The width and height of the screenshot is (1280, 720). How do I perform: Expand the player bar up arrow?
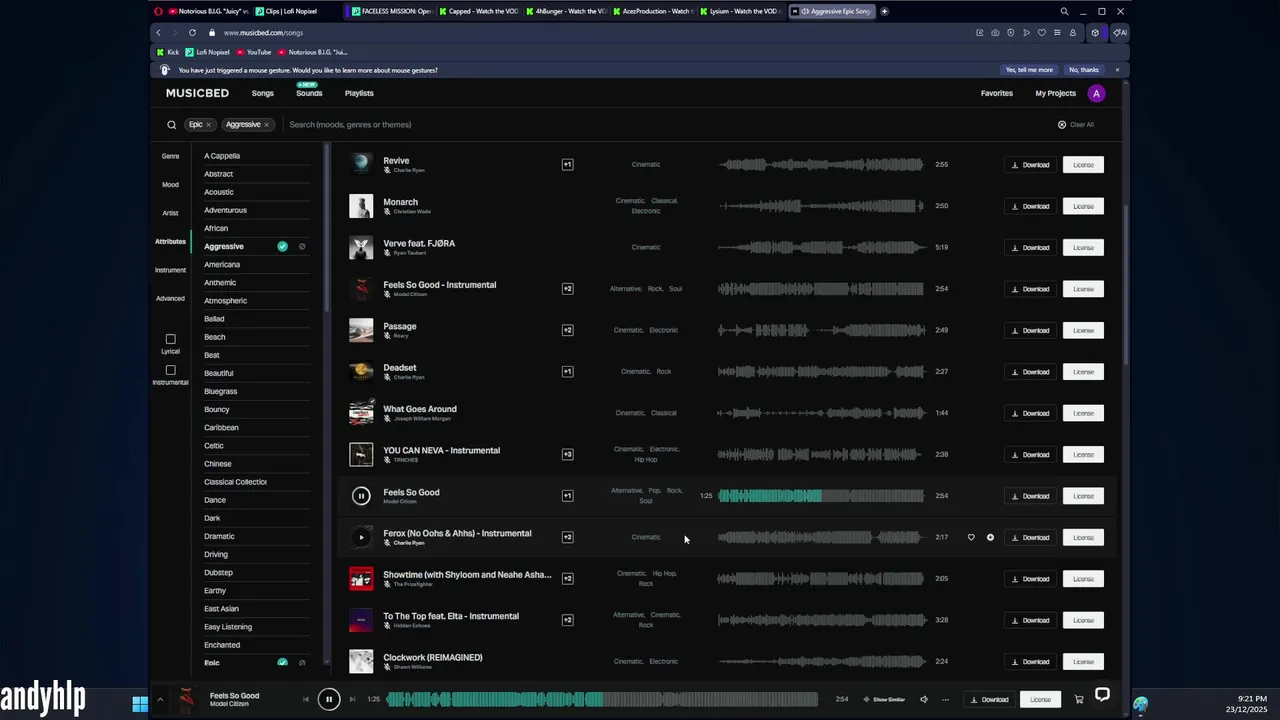(160, 699)
